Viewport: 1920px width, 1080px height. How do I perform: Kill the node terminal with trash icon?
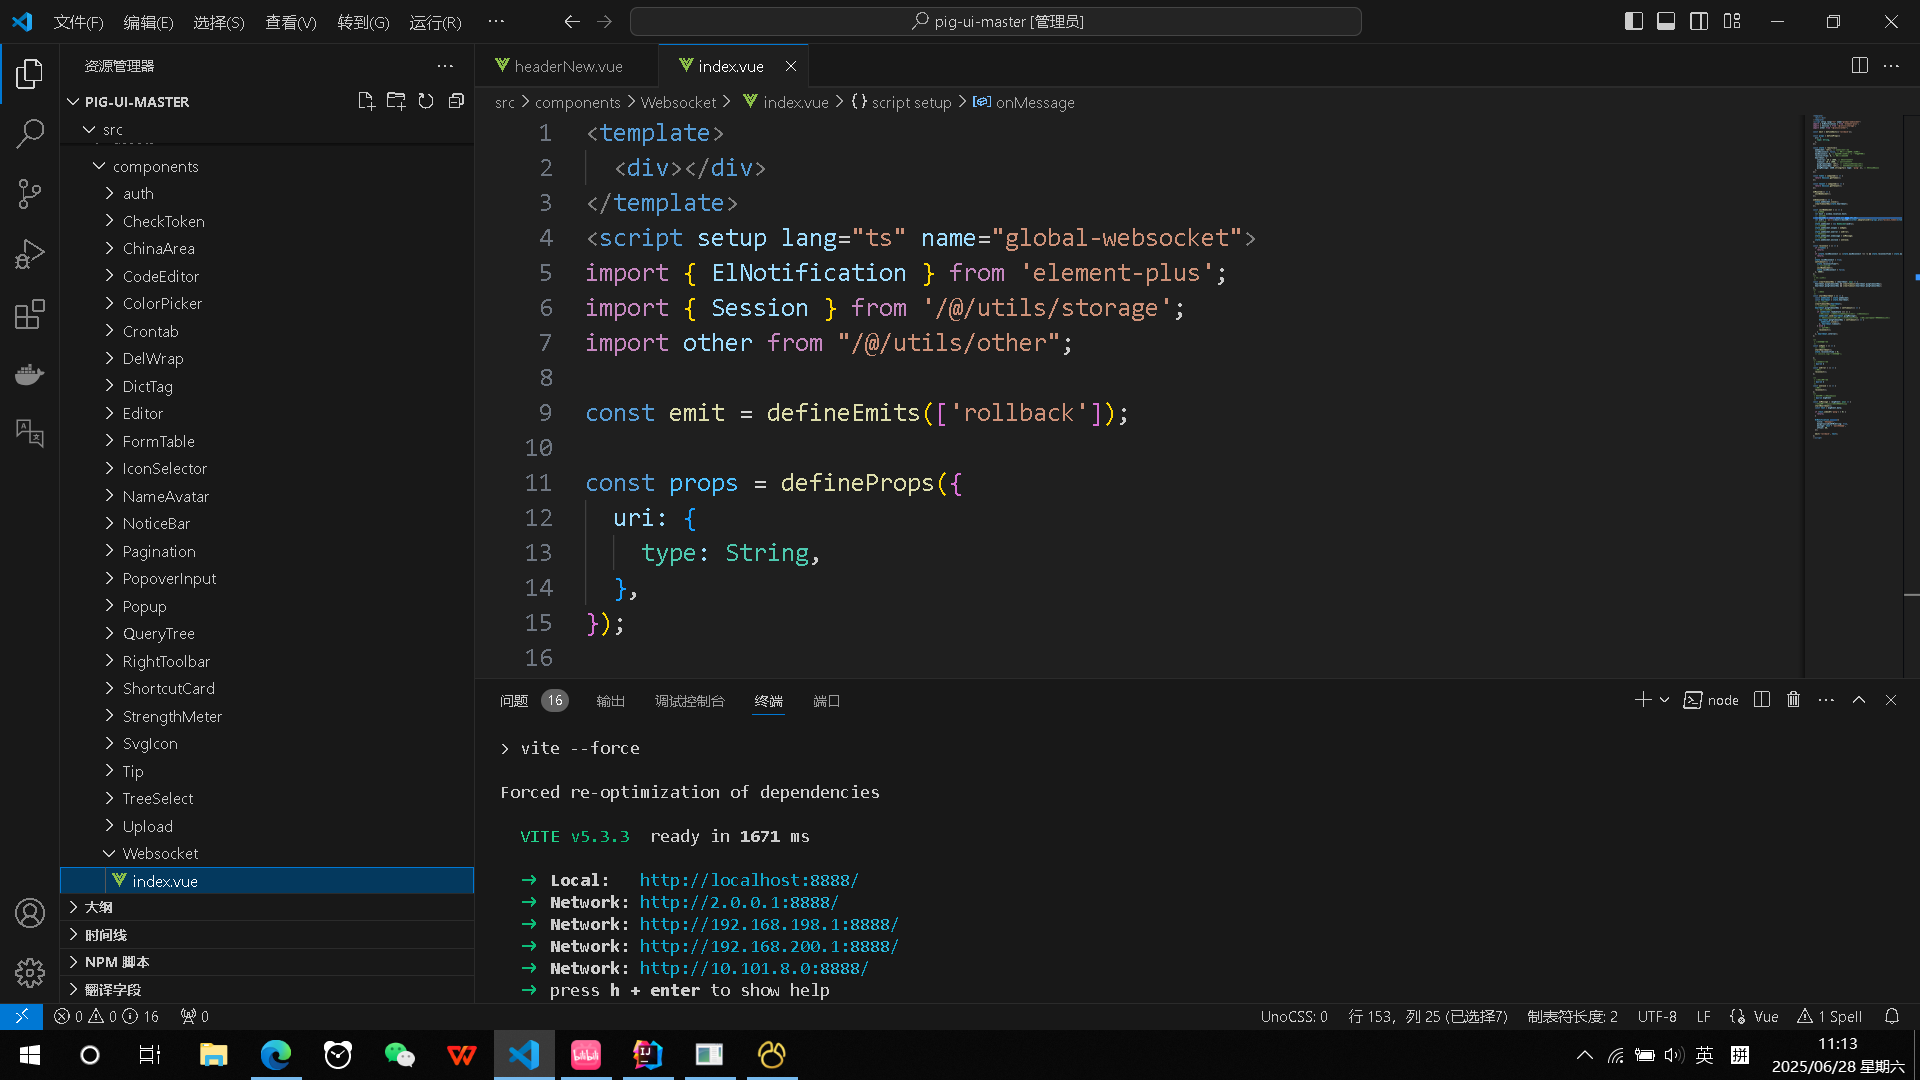[x=1793, y=700]
